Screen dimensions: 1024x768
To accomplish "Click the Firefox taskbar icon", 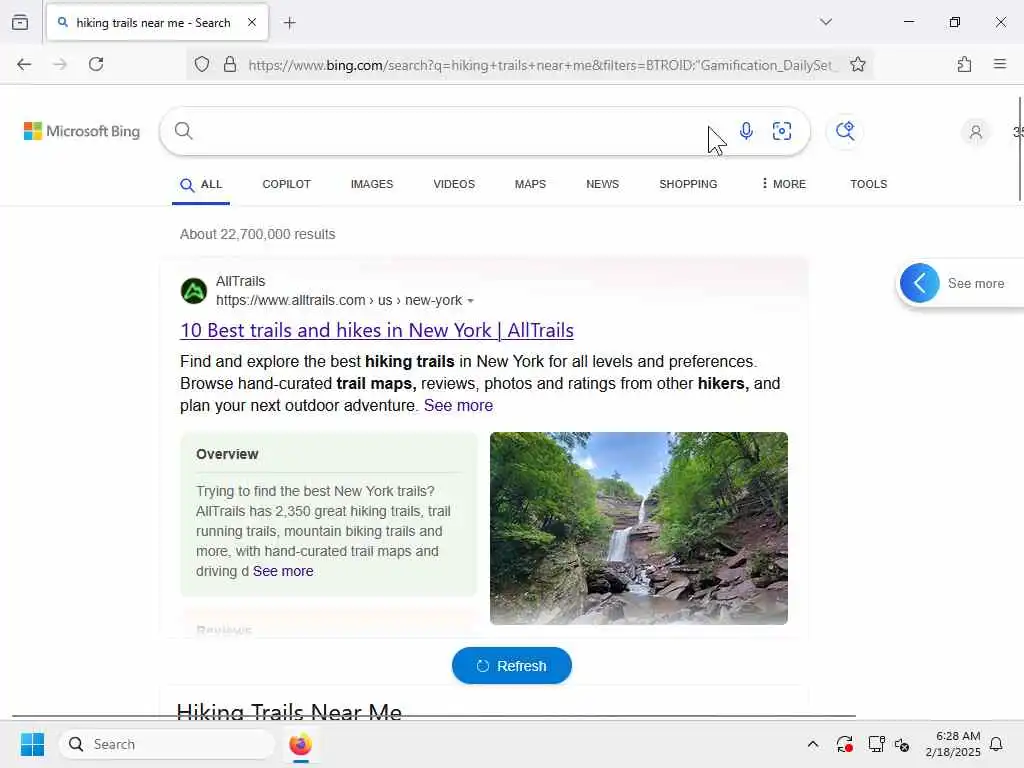I will click(300, 744).
